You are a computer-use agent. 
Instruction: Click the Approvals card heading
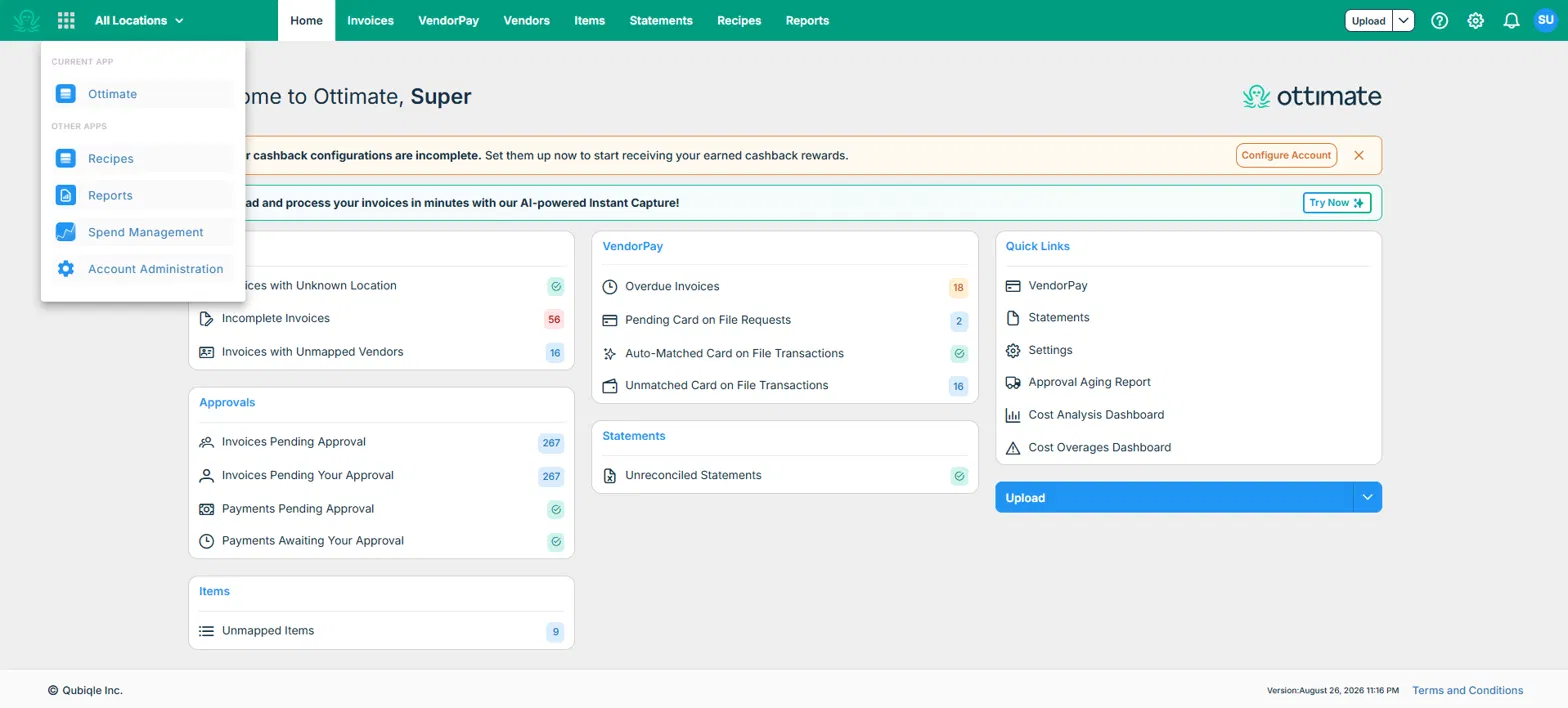click(227, 402)
